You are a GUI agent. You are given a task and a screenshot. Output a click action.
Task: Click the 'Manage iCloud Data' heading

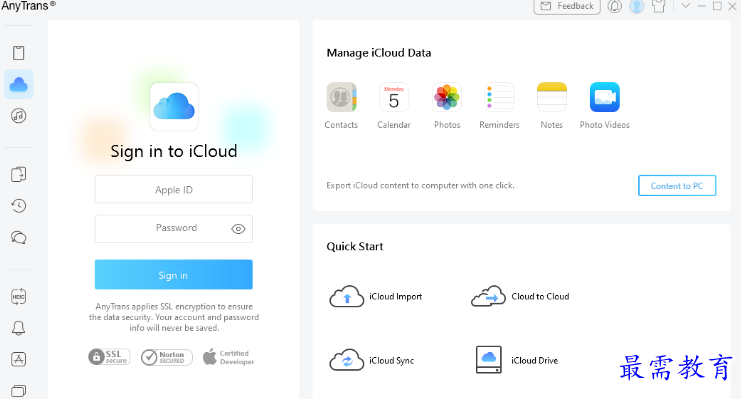pyautogui.click(x=379, y=52)
